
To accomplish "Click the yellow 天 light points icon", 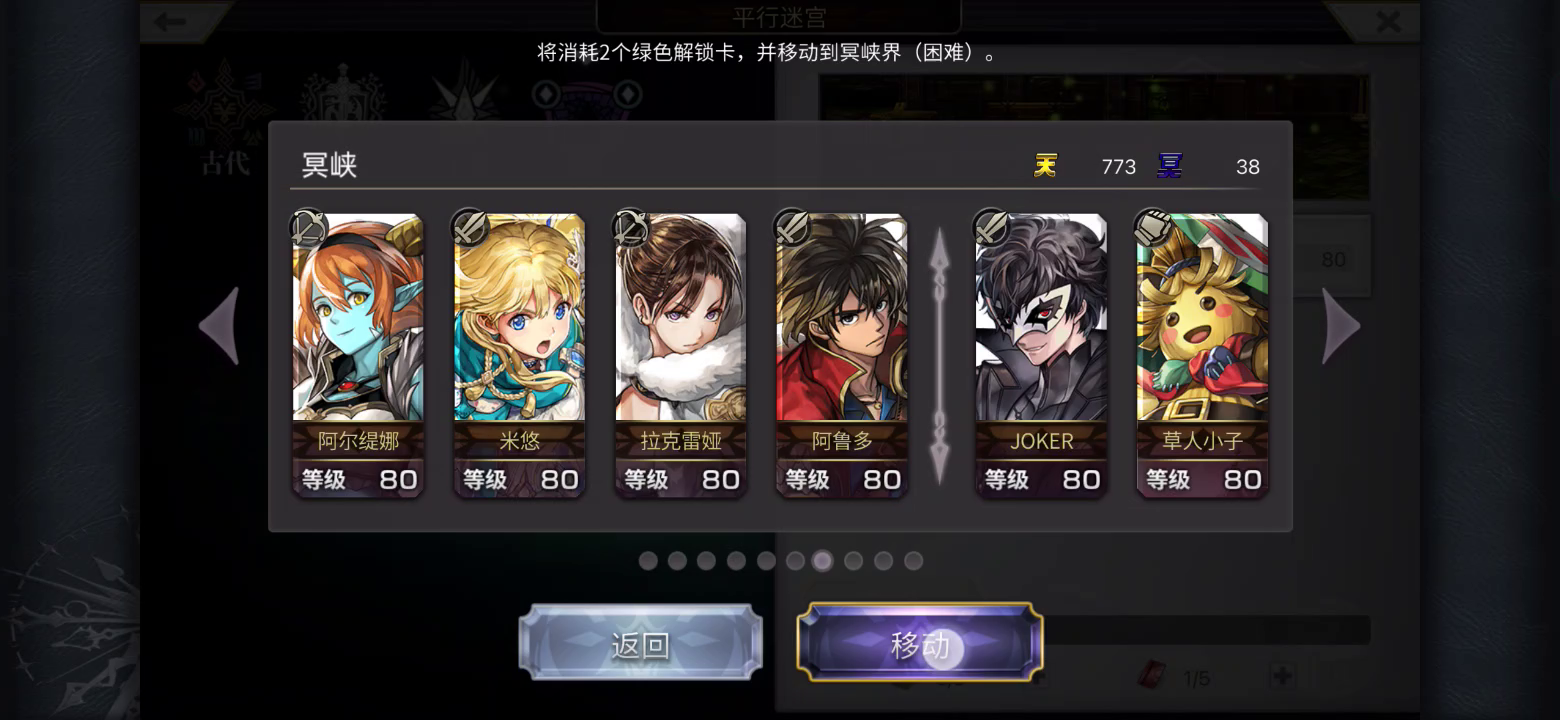I will 1045,165.
